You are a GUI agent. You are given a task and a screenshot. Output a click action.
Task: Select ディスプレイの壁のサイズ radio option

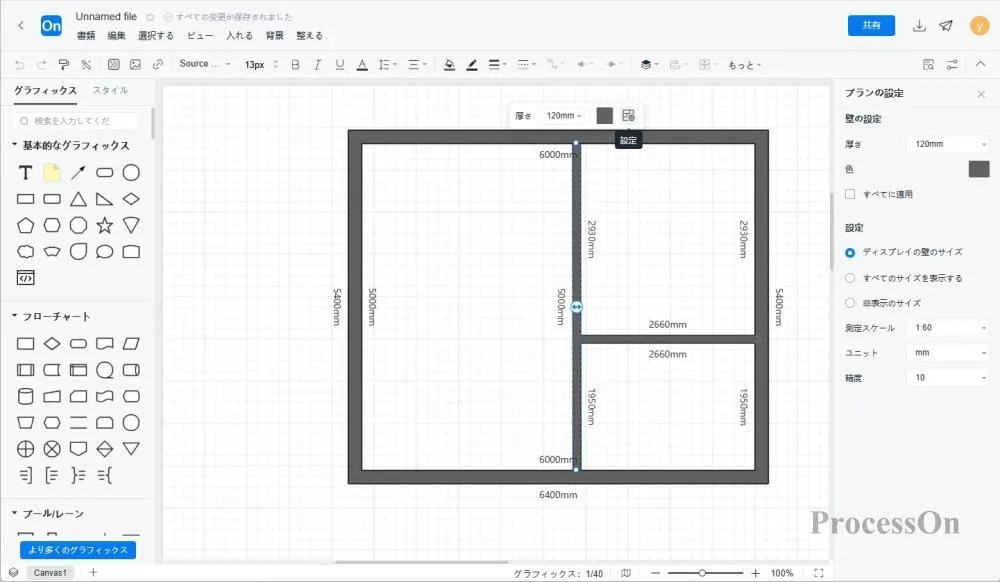(850, 252)
